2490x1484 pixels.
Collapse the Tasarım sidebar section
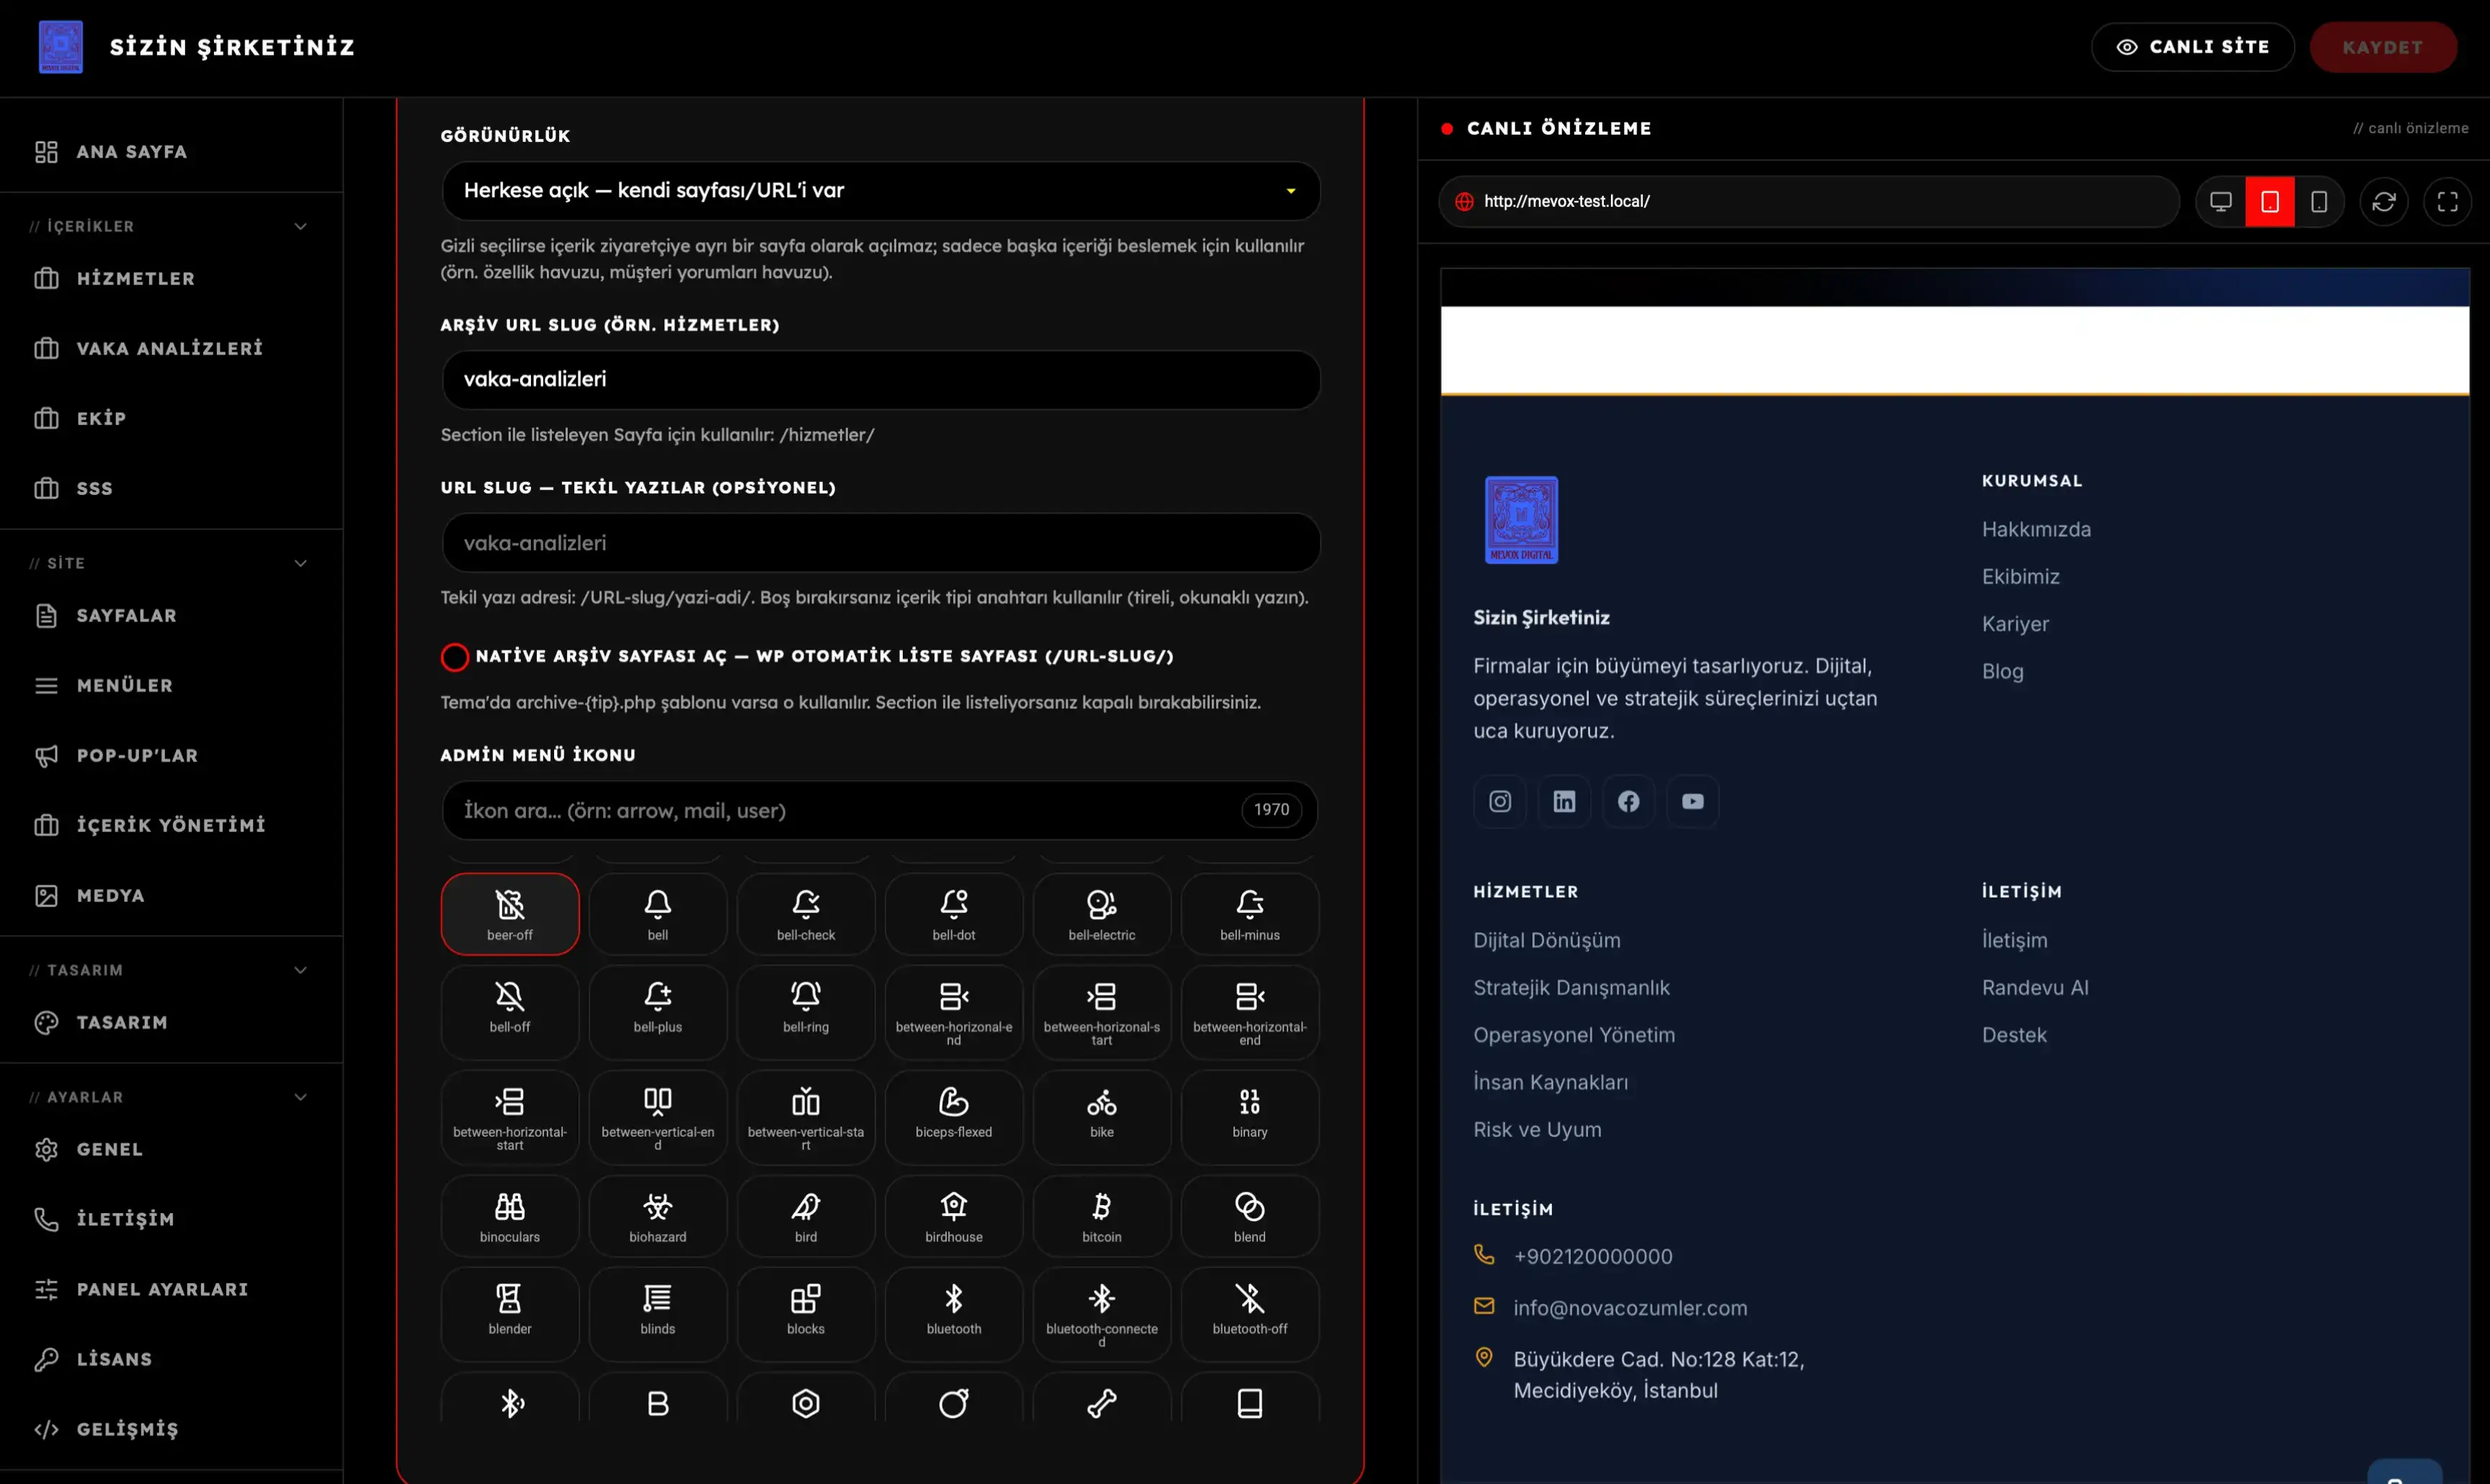pos(300,970)
